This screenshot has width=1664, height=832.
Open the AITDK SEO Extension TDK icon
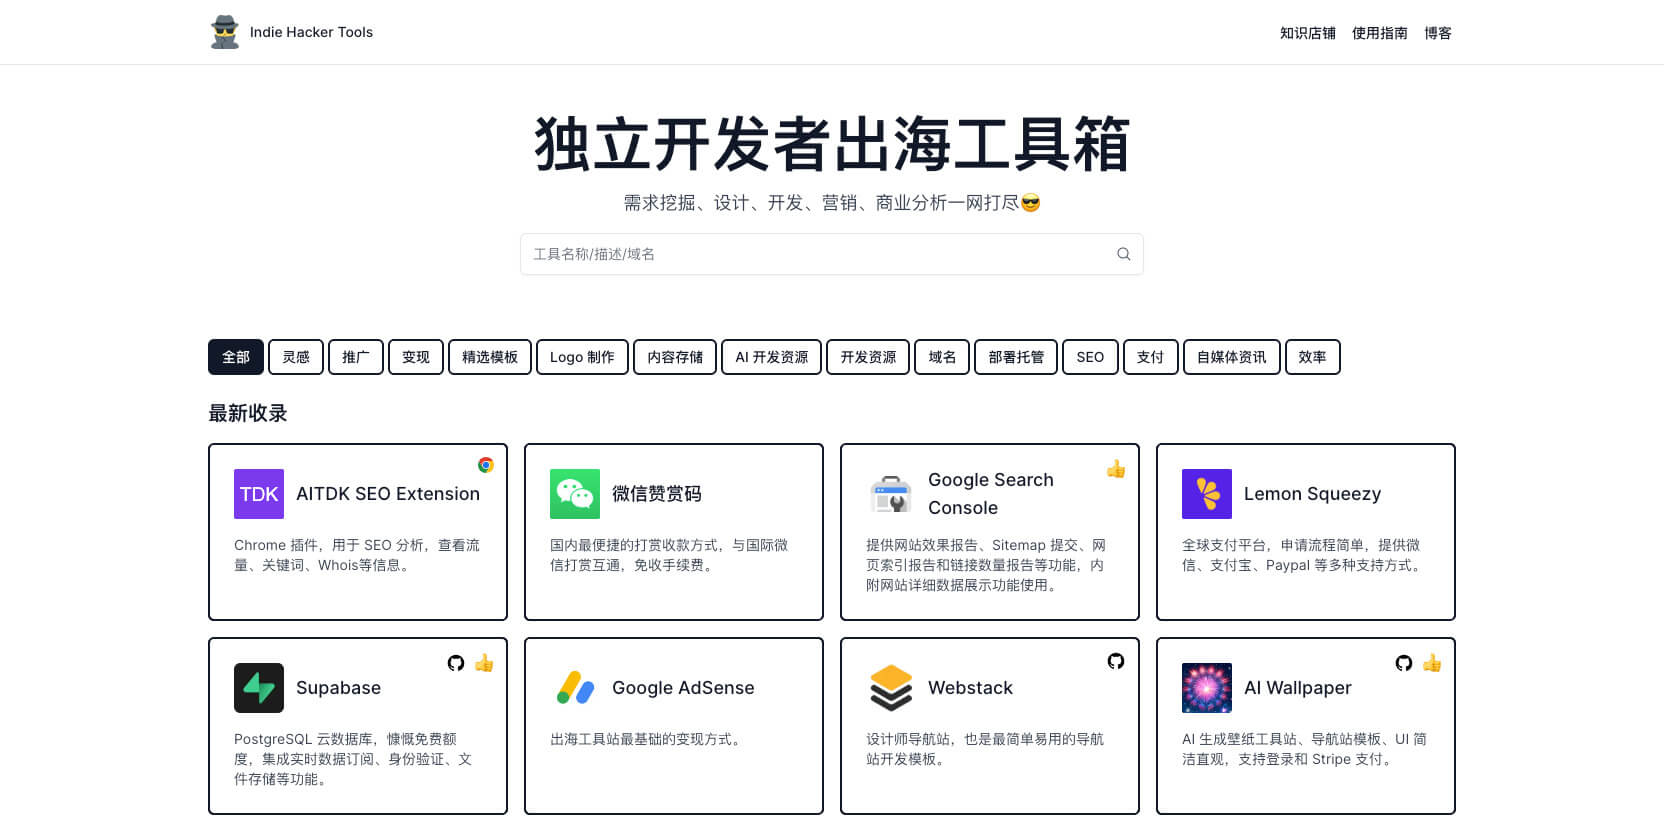[259, 494]
